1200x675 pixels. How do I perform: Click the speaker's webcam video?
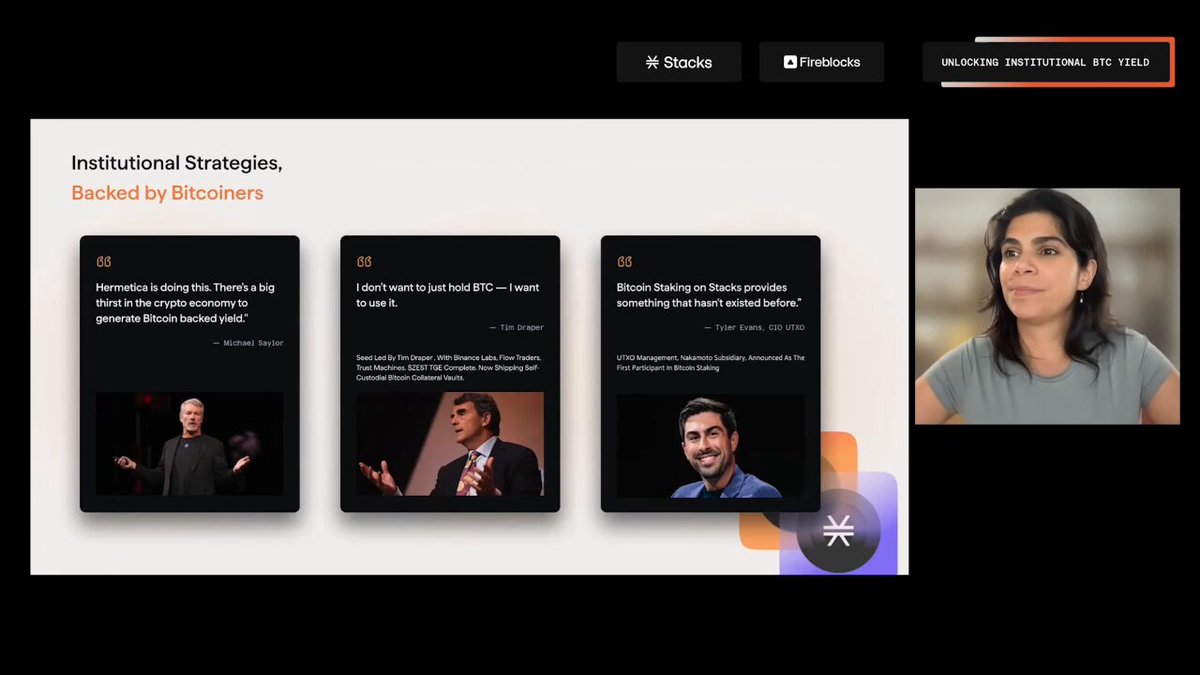1047,306
